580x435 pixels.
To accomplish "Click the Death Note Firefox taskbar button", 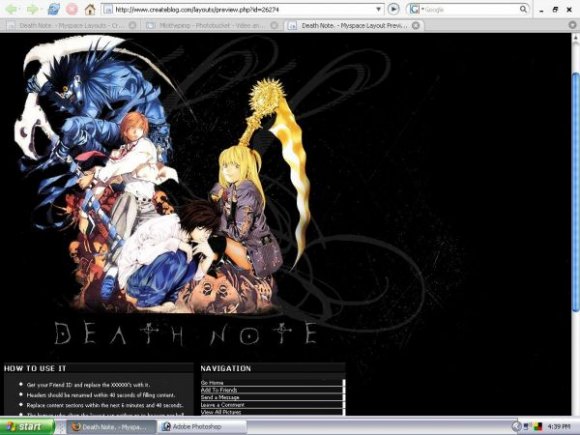I will [111, 427].
